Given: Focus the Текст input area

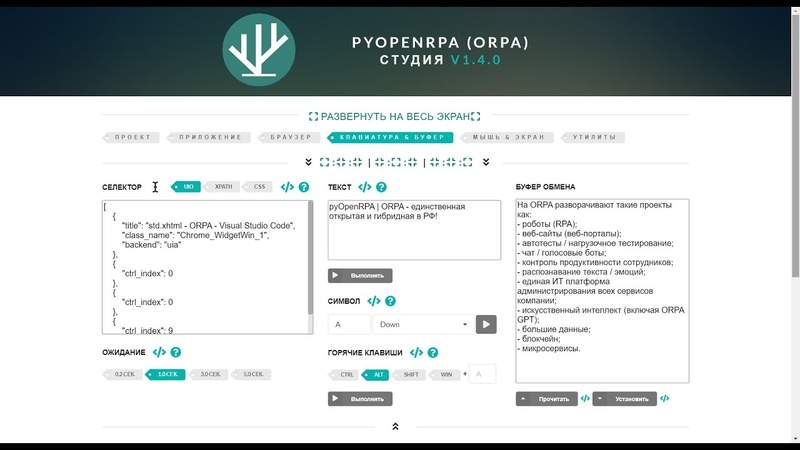Looking at the screenshot, I should click(x=414, y=230).
